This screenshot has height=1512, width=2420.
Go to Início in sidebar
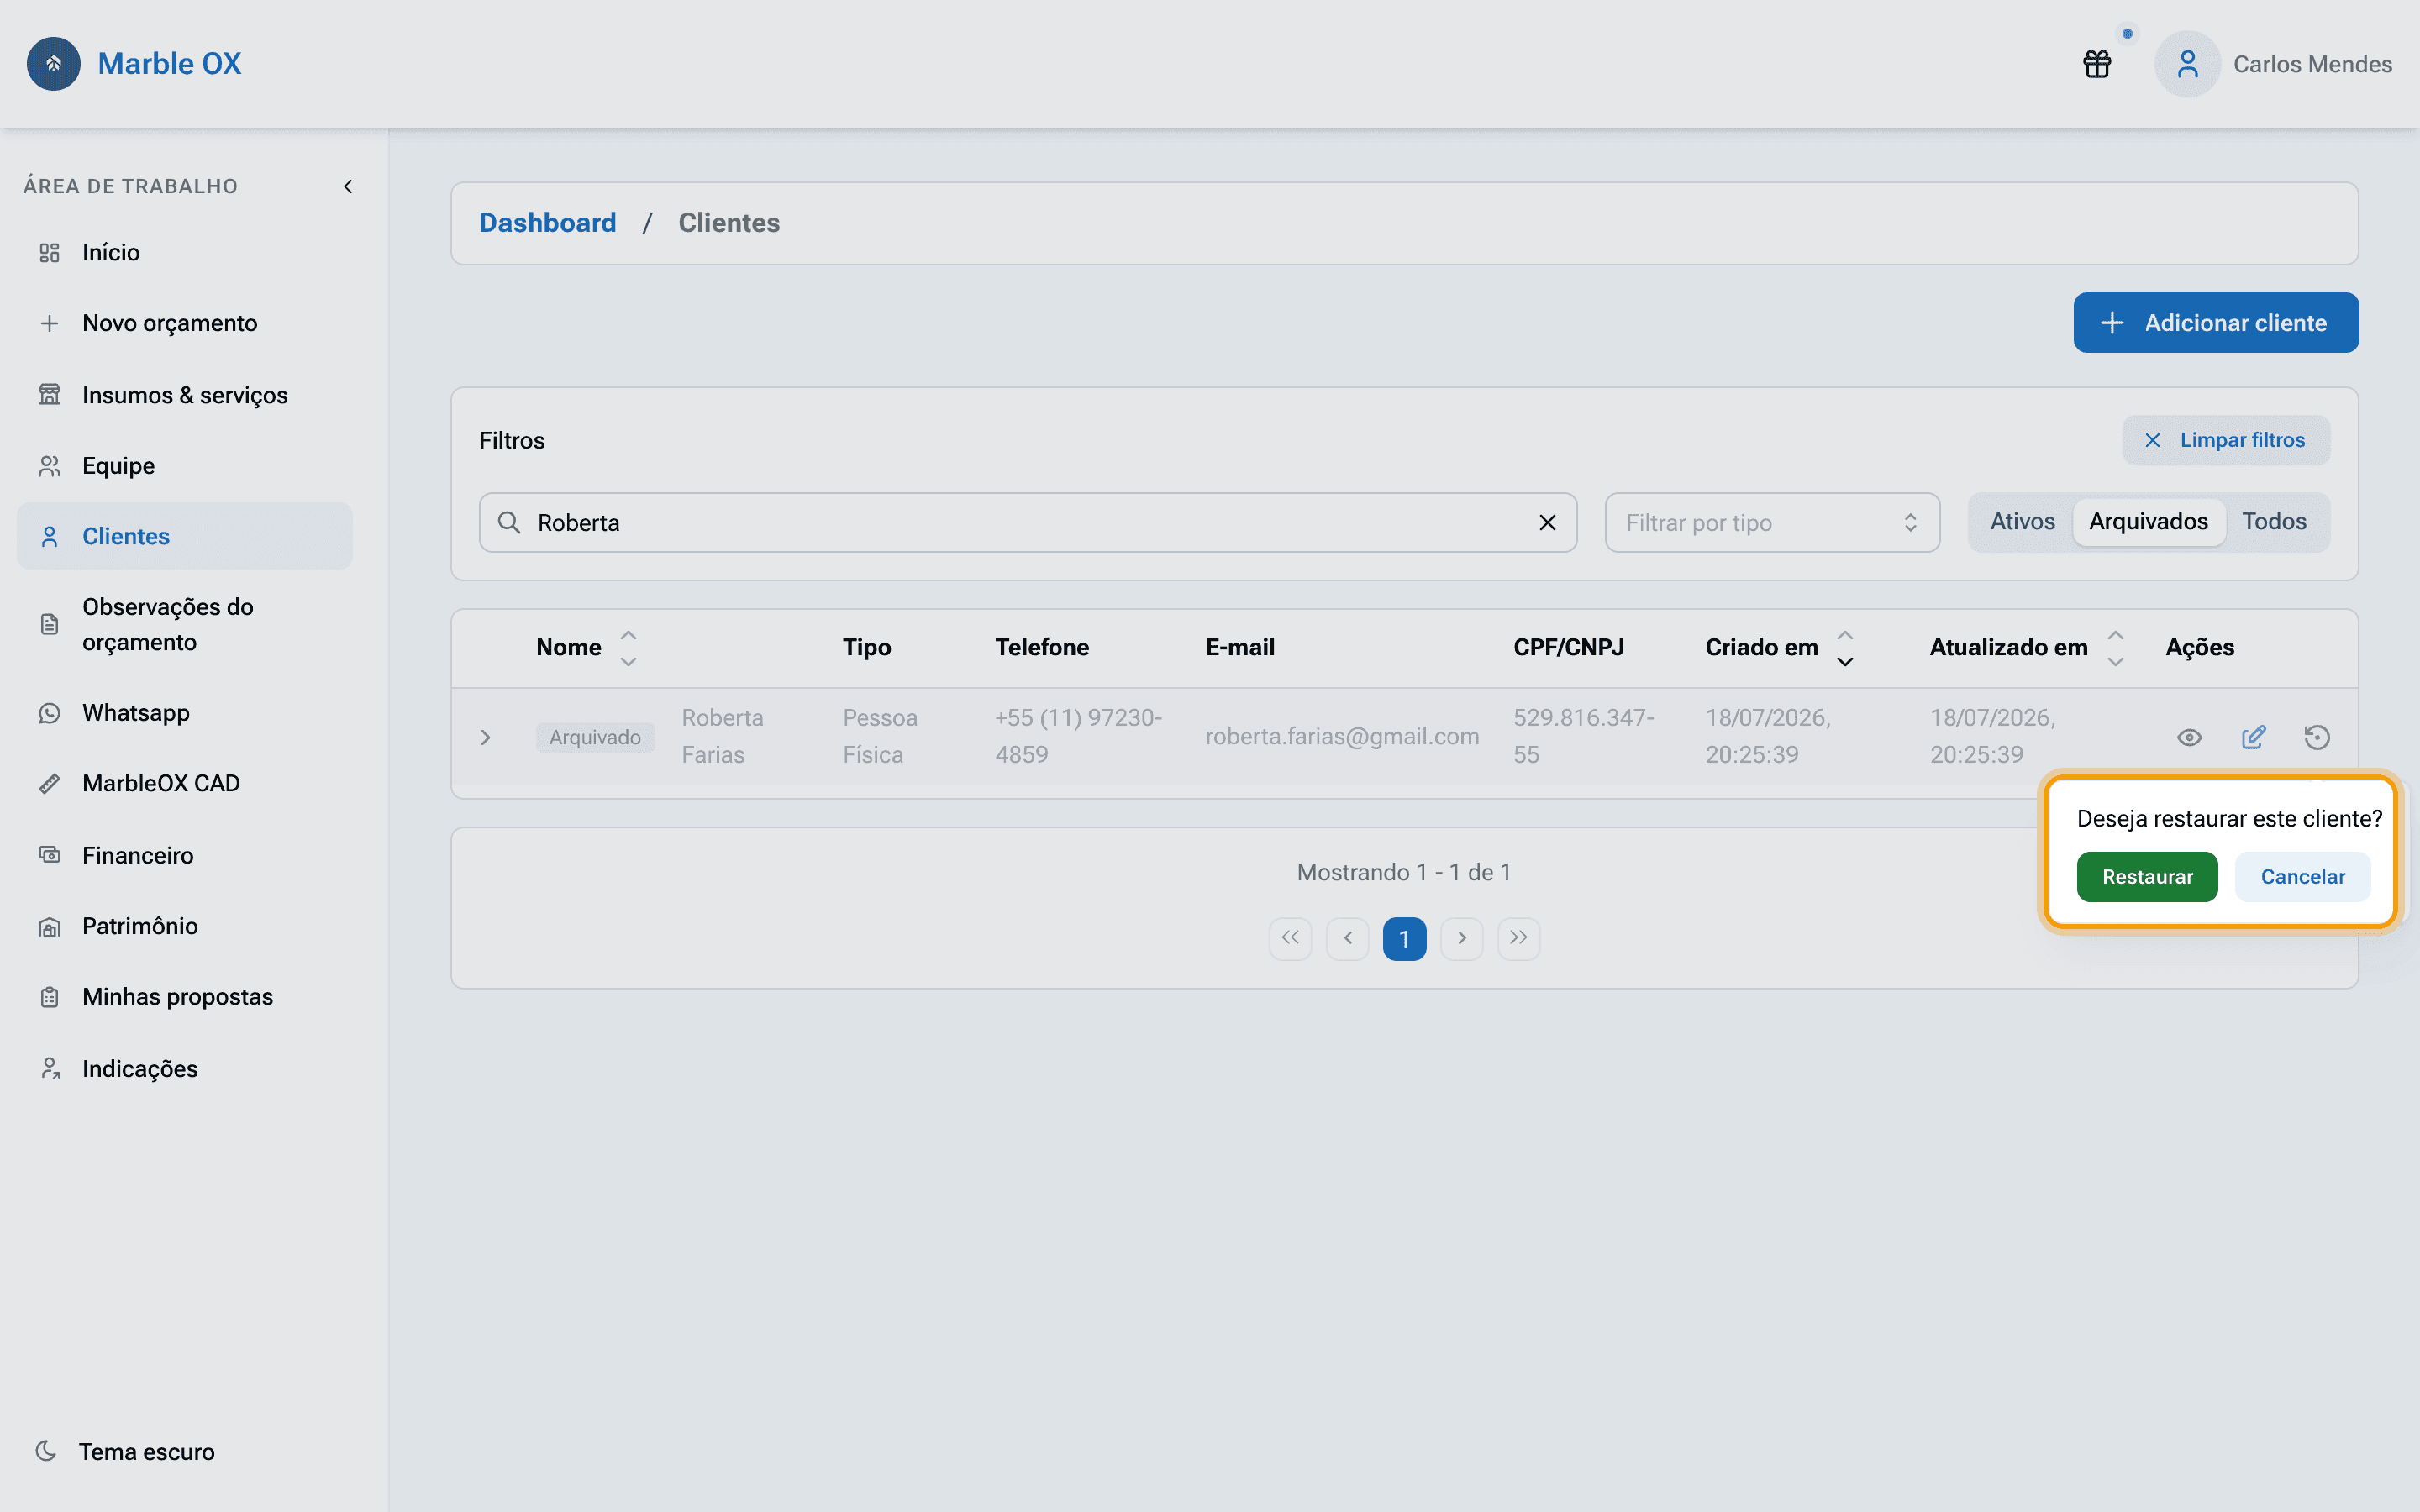[185, 252]
